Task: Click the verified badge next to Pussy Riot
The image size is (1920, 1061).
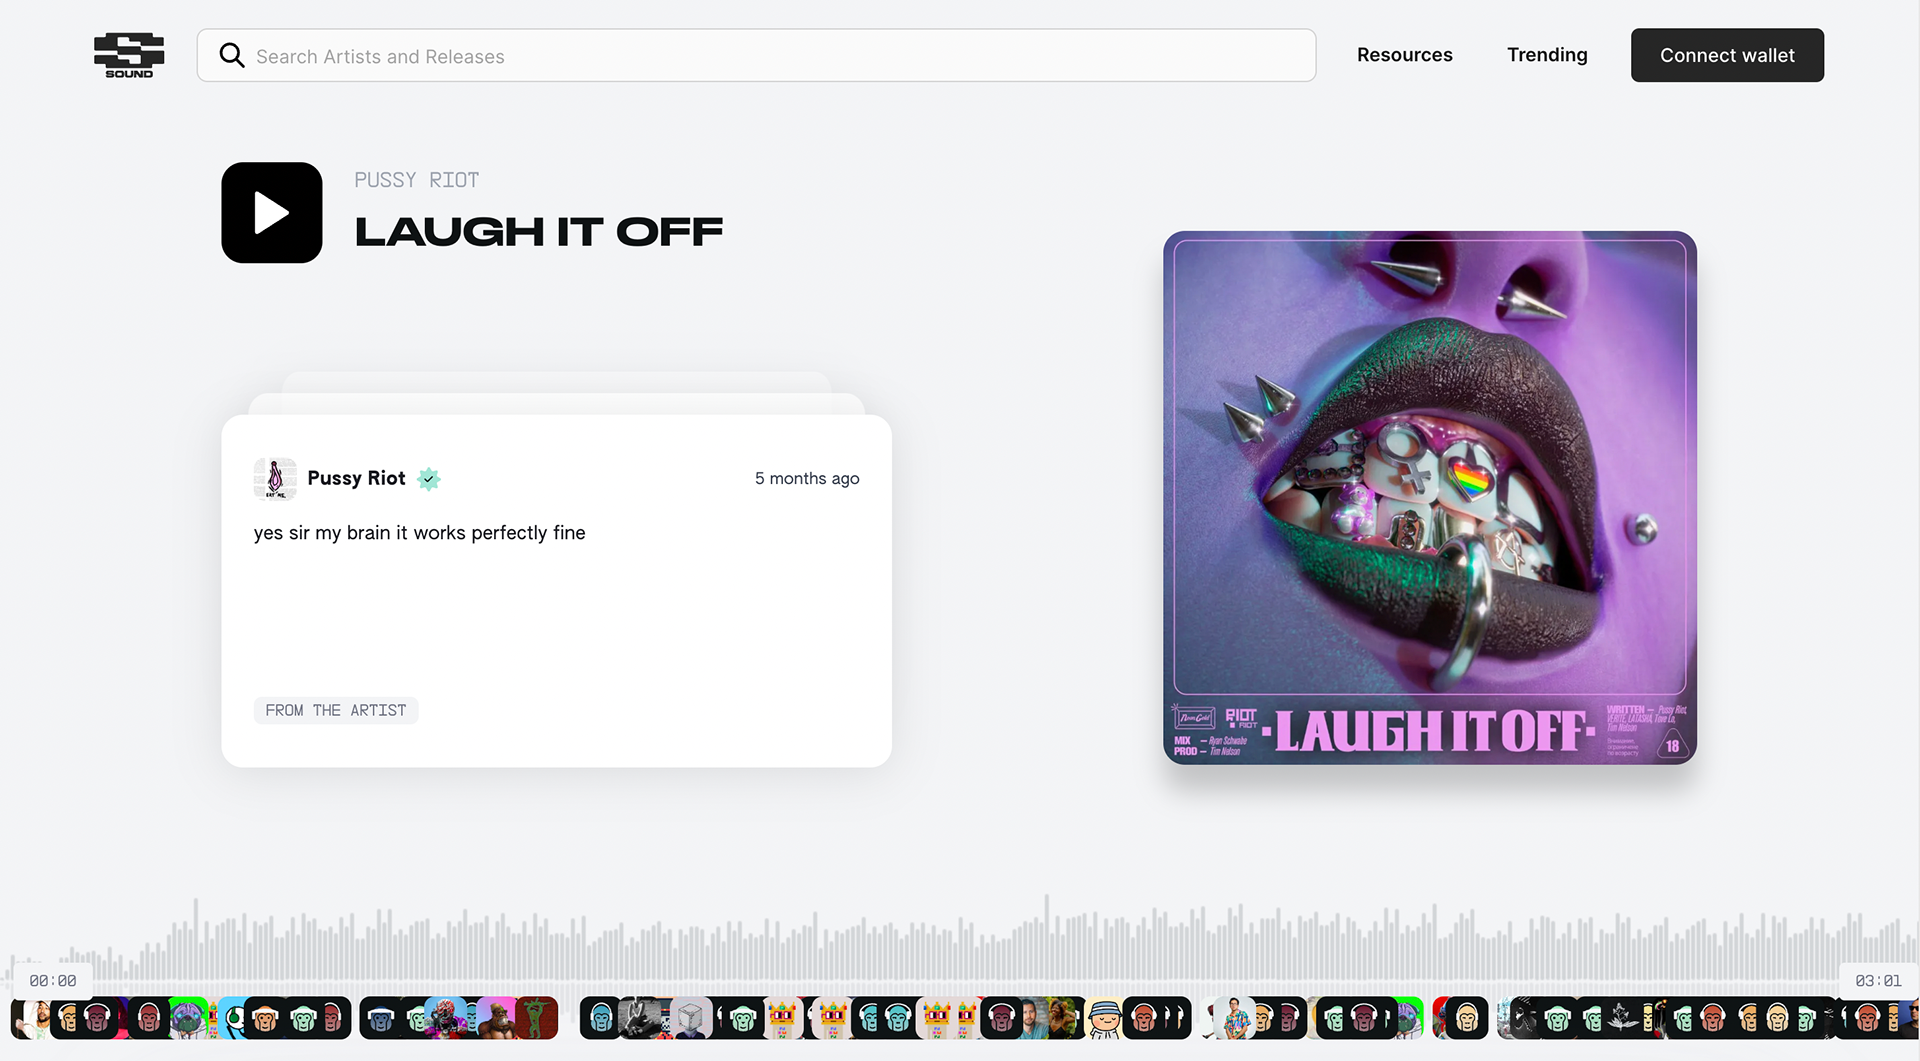Action: coord(429,479)
